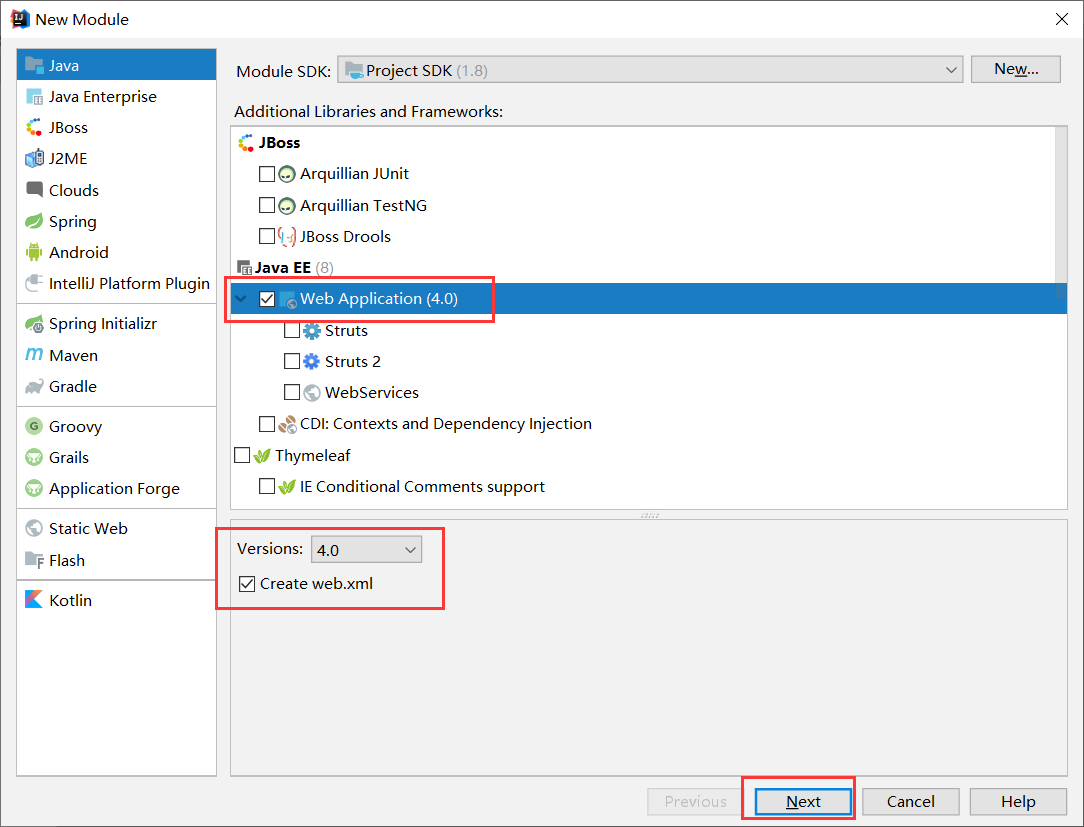1084x827 pixels.
Task: Click the Thymeleaf leaf icon
Action: (262, 456)
